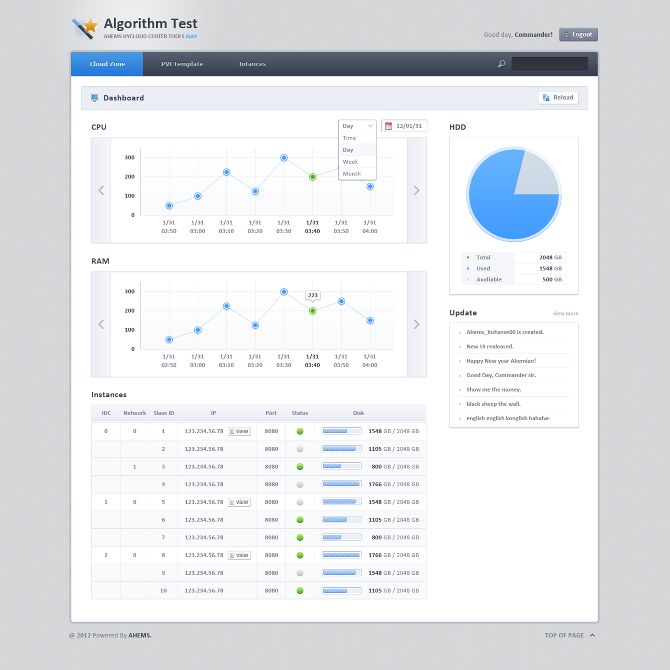Click the Logout button
Screen dimensions: 670x670
578,35
